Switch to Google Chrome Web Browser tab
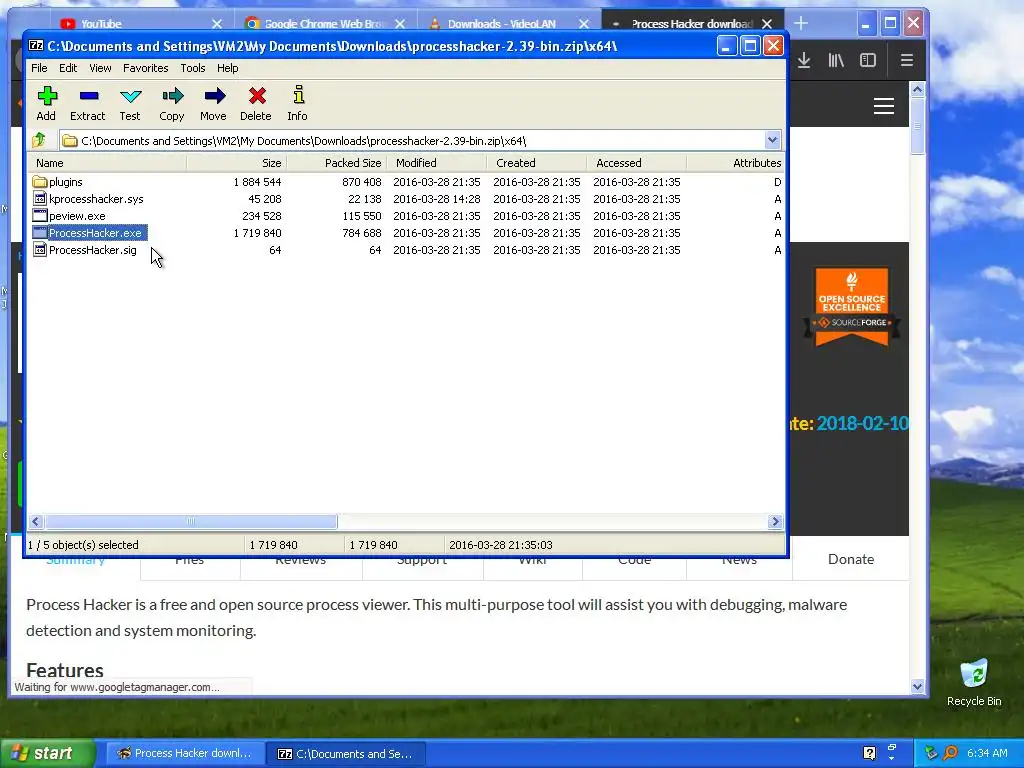The image size is (1024, 768). [325, 24]
